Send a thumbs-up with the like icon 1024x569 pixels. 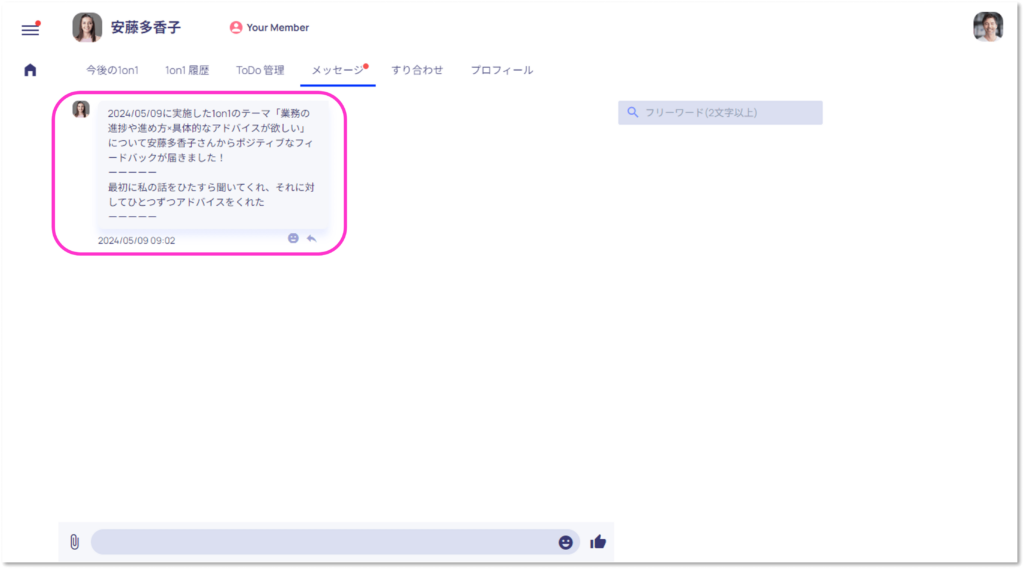point(598,542)
